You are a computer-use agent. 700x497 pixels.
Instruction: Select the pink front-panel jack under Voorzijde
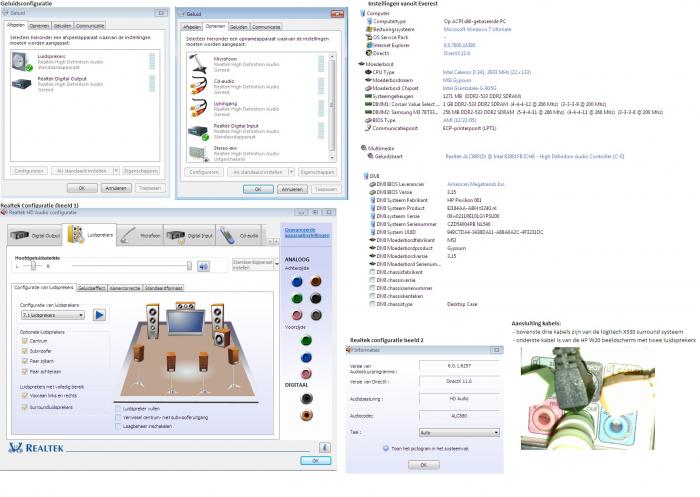[306, 373]
